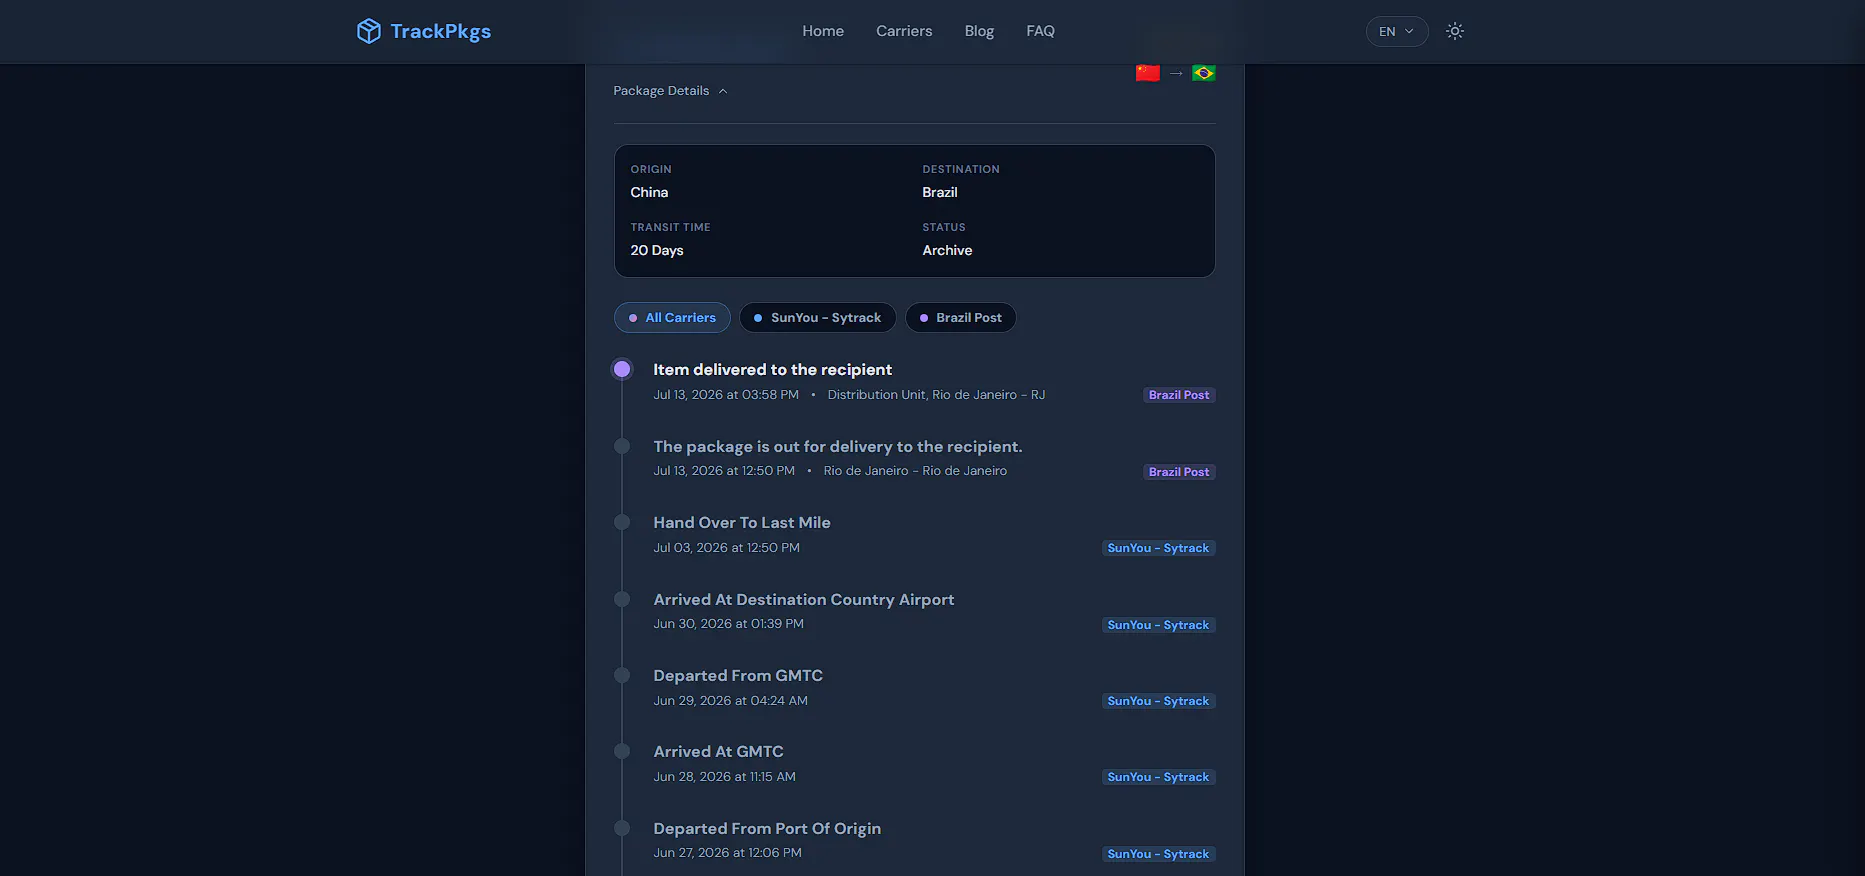Click the Hand Over To Last Mile dot
Screen dimensions: 1865x876
pos(622,522)
